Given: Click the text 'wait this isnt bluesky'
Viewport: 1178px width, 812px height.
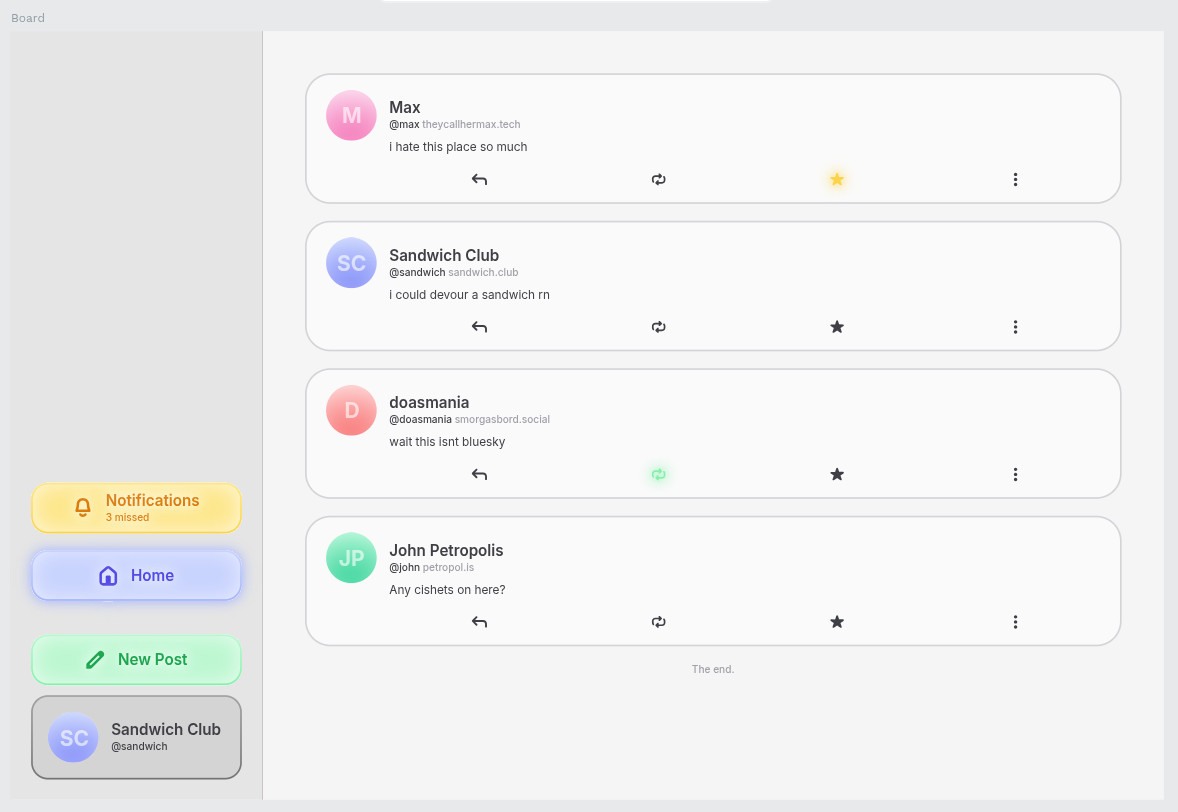Looking at the screenshot, I should click(447, 442).
